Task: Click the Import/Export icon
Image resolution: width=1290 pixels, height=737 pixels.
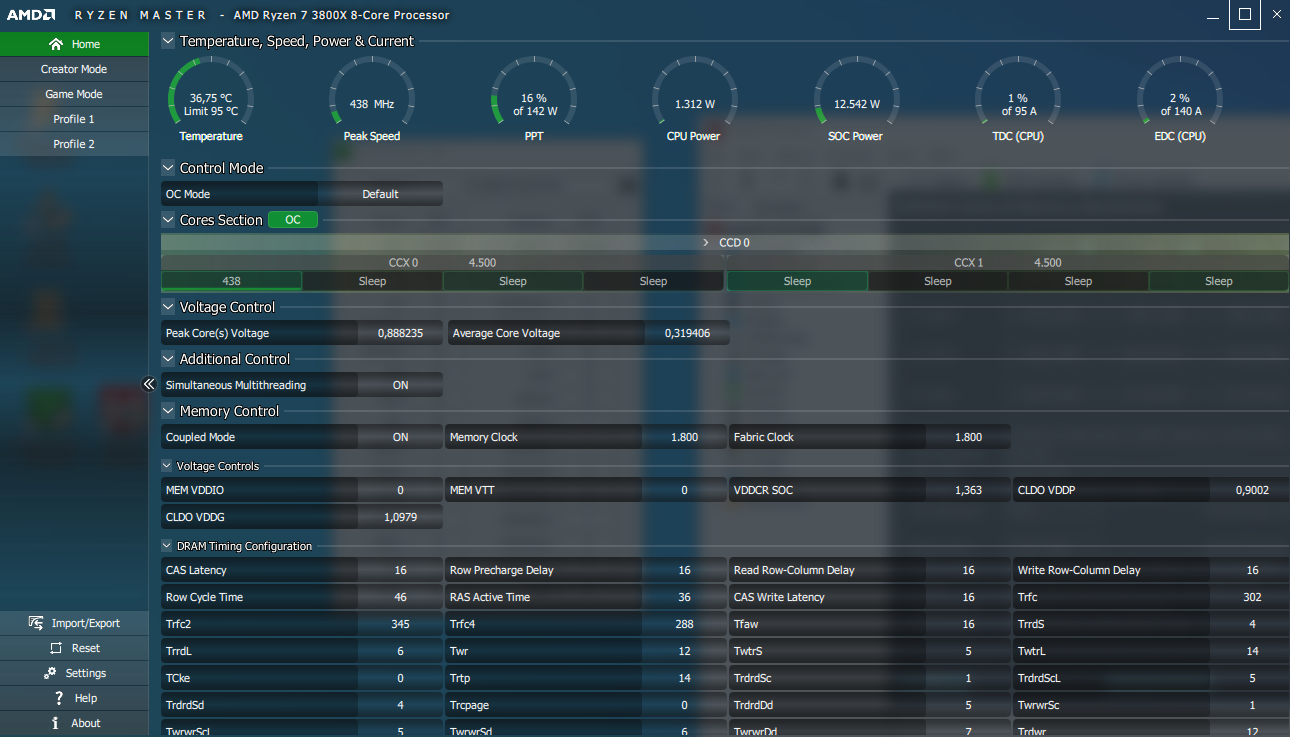Action: tap(36, 623)
